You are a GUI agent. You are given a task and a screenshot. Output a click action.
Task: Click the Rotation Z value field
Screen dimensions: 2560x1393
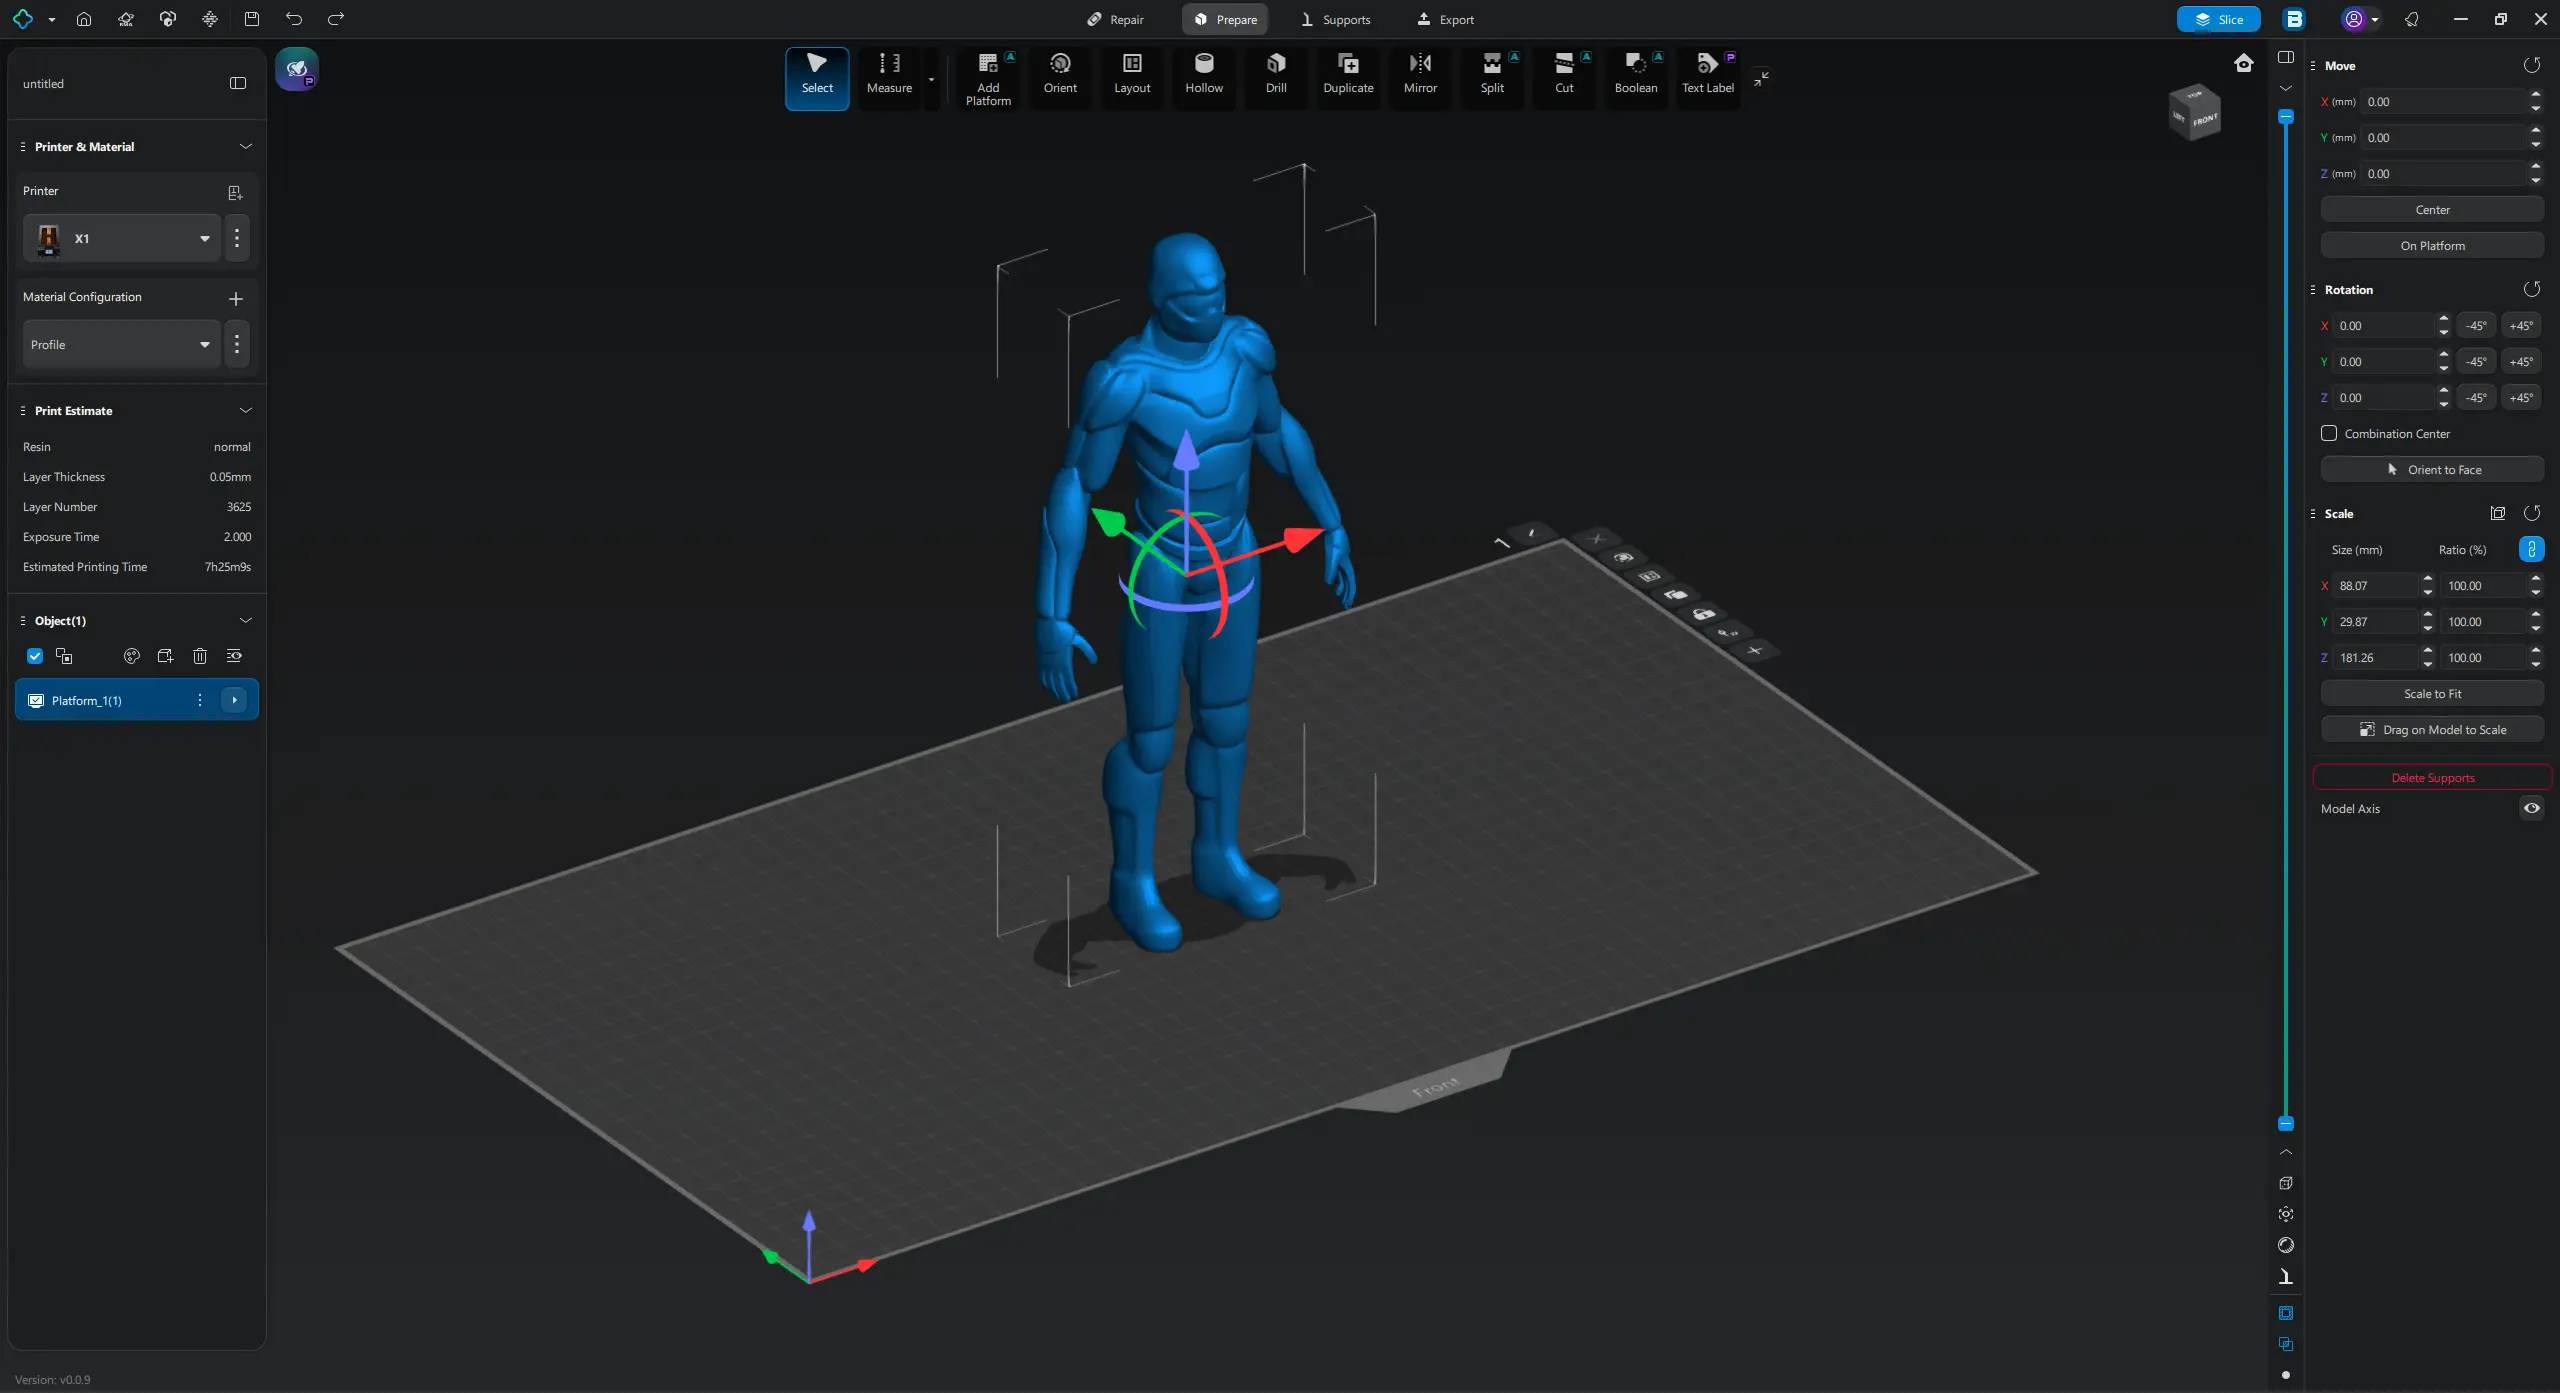click(x=2385, y=397)
